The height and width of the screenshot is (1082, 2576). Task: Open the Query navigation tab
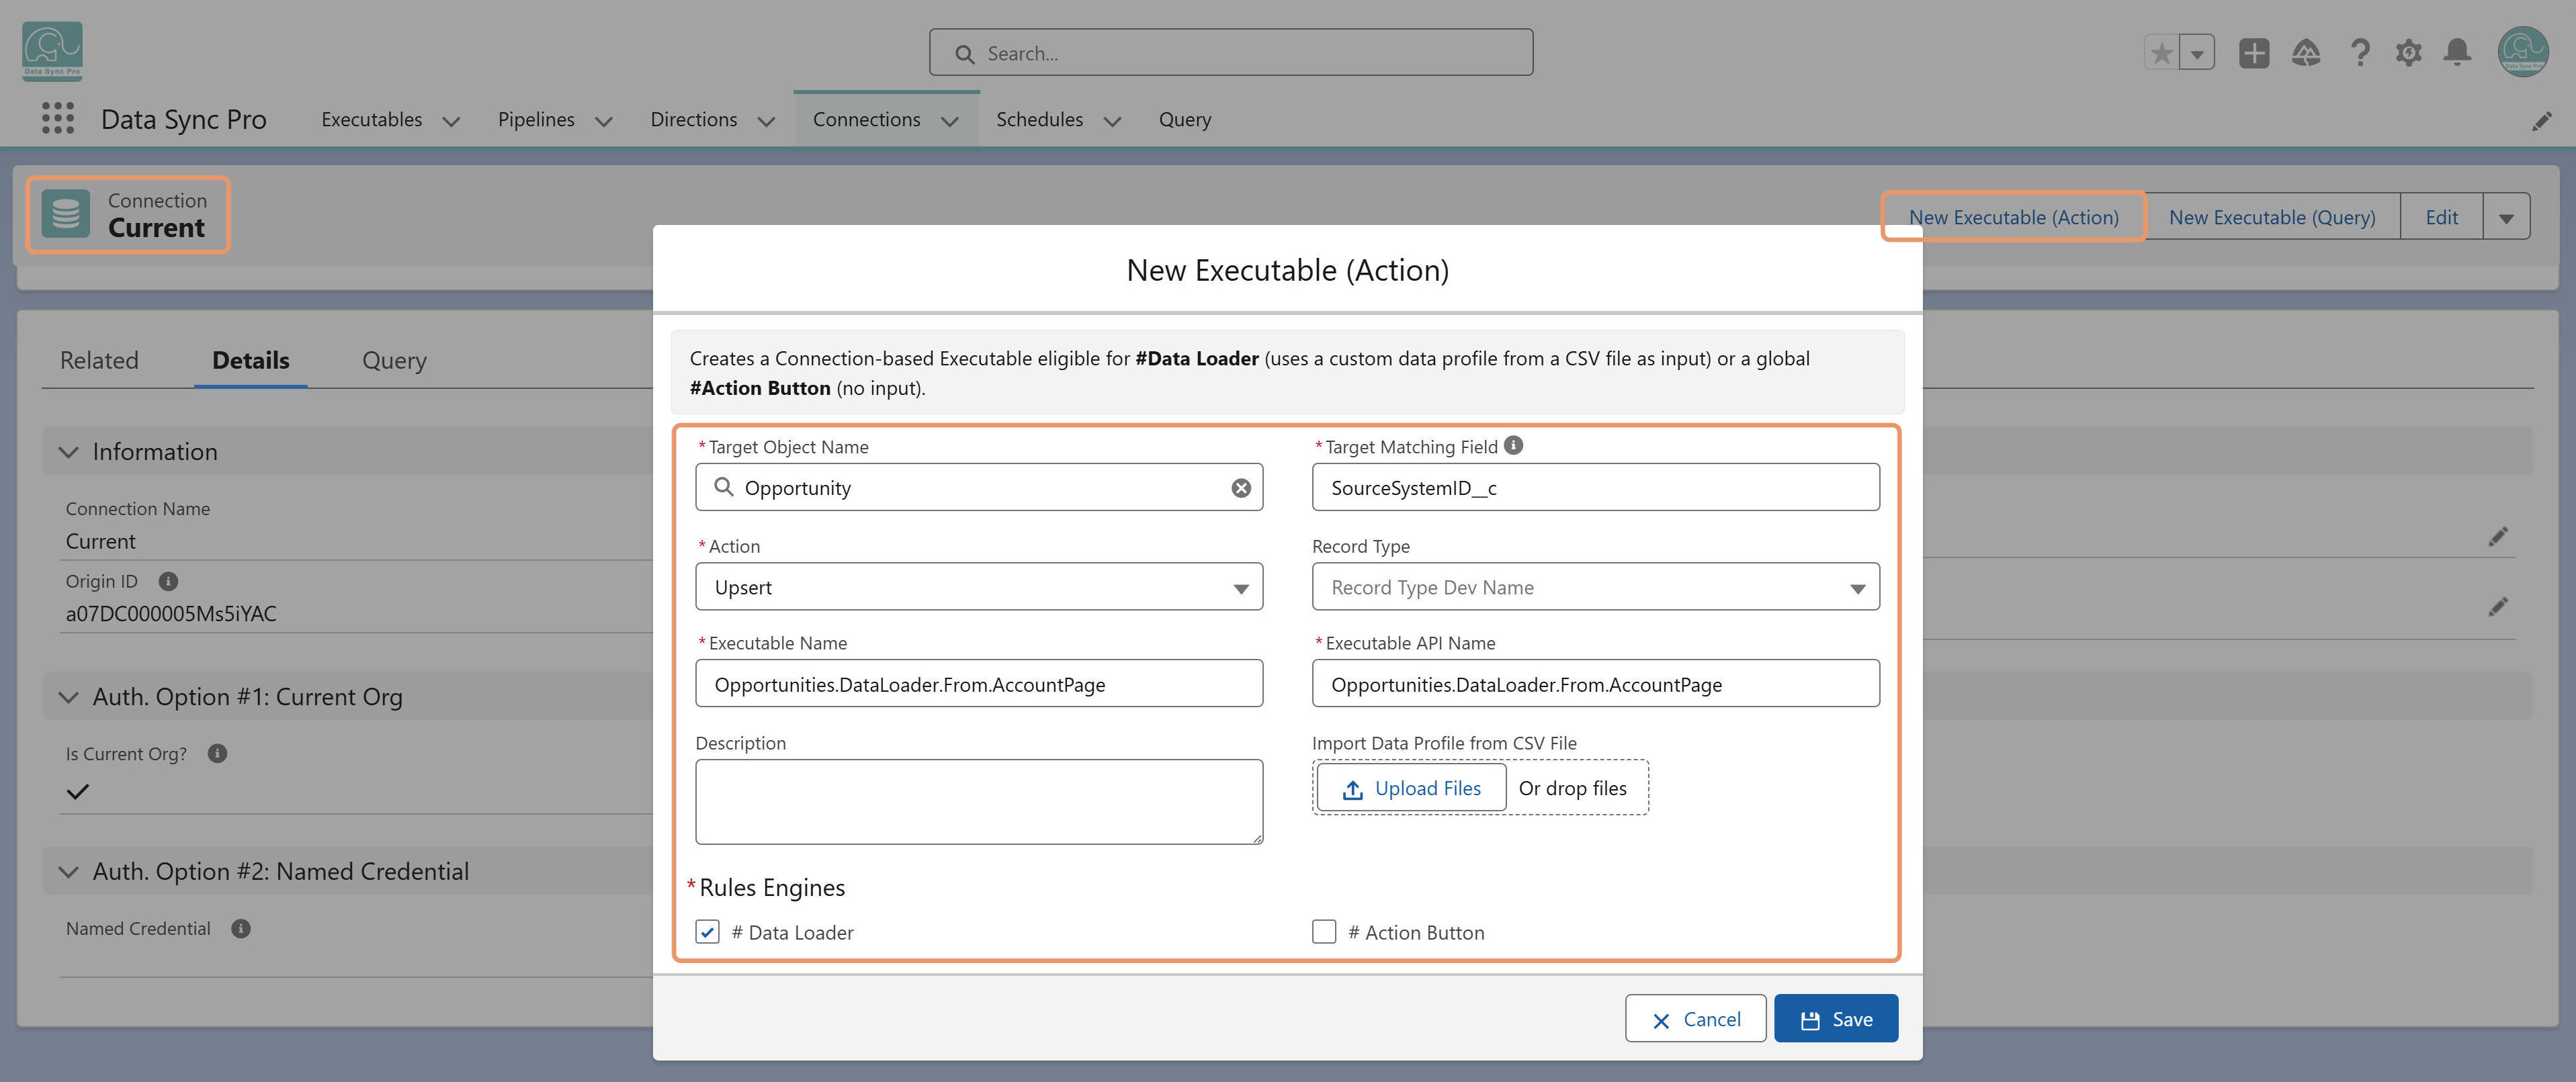[1184, 119]
